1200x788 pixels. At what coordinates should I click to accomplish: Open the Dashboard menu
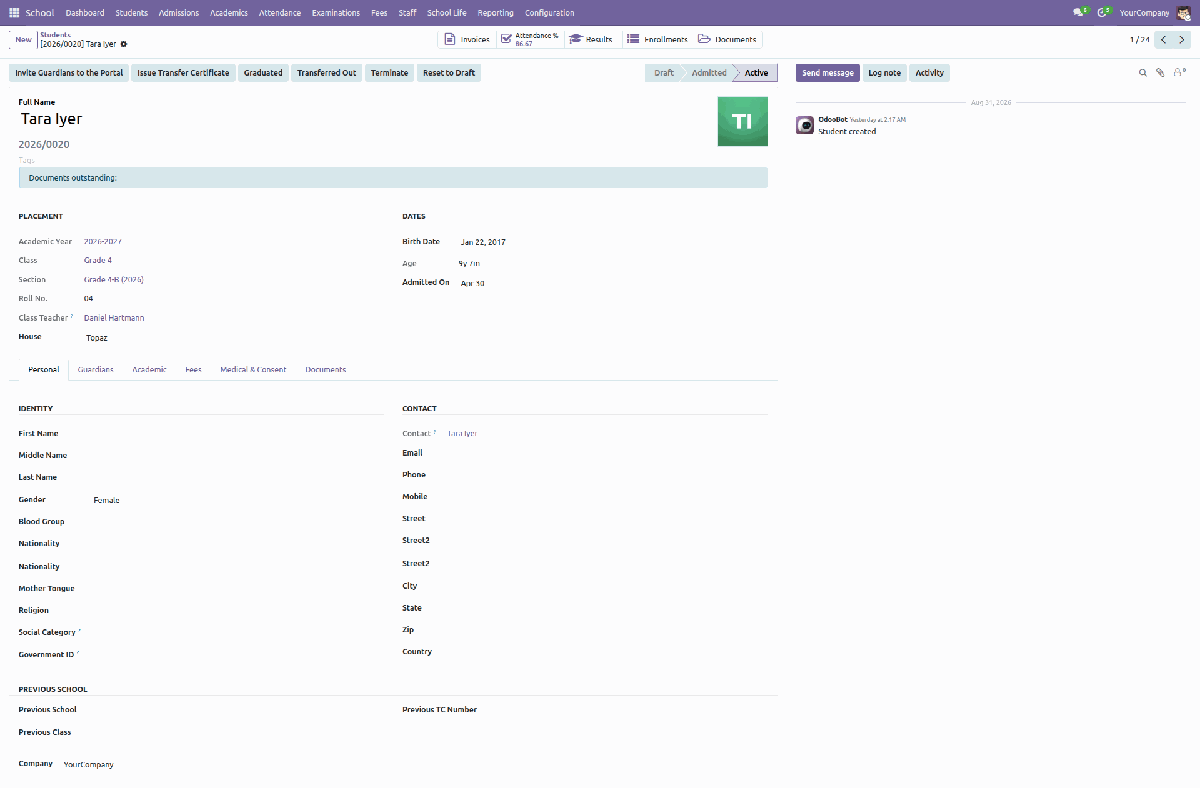(85, 13)
